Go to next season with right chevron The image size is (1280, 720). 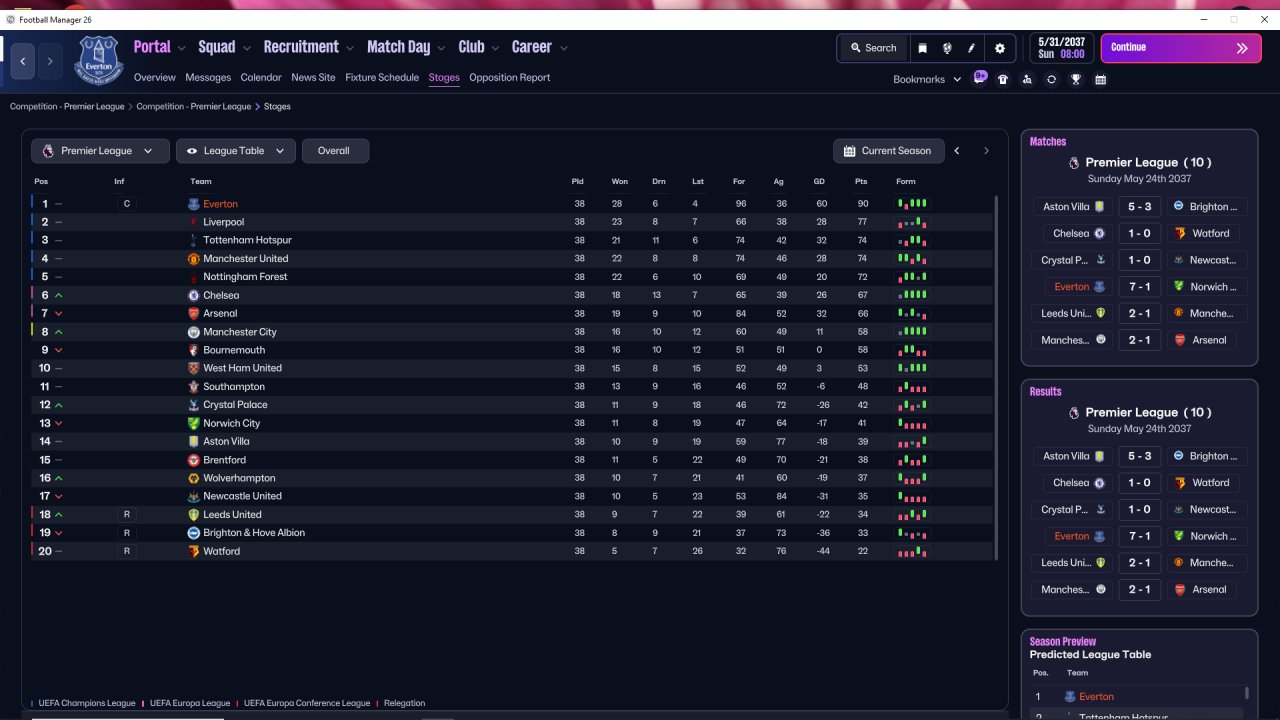click(986, 151)
